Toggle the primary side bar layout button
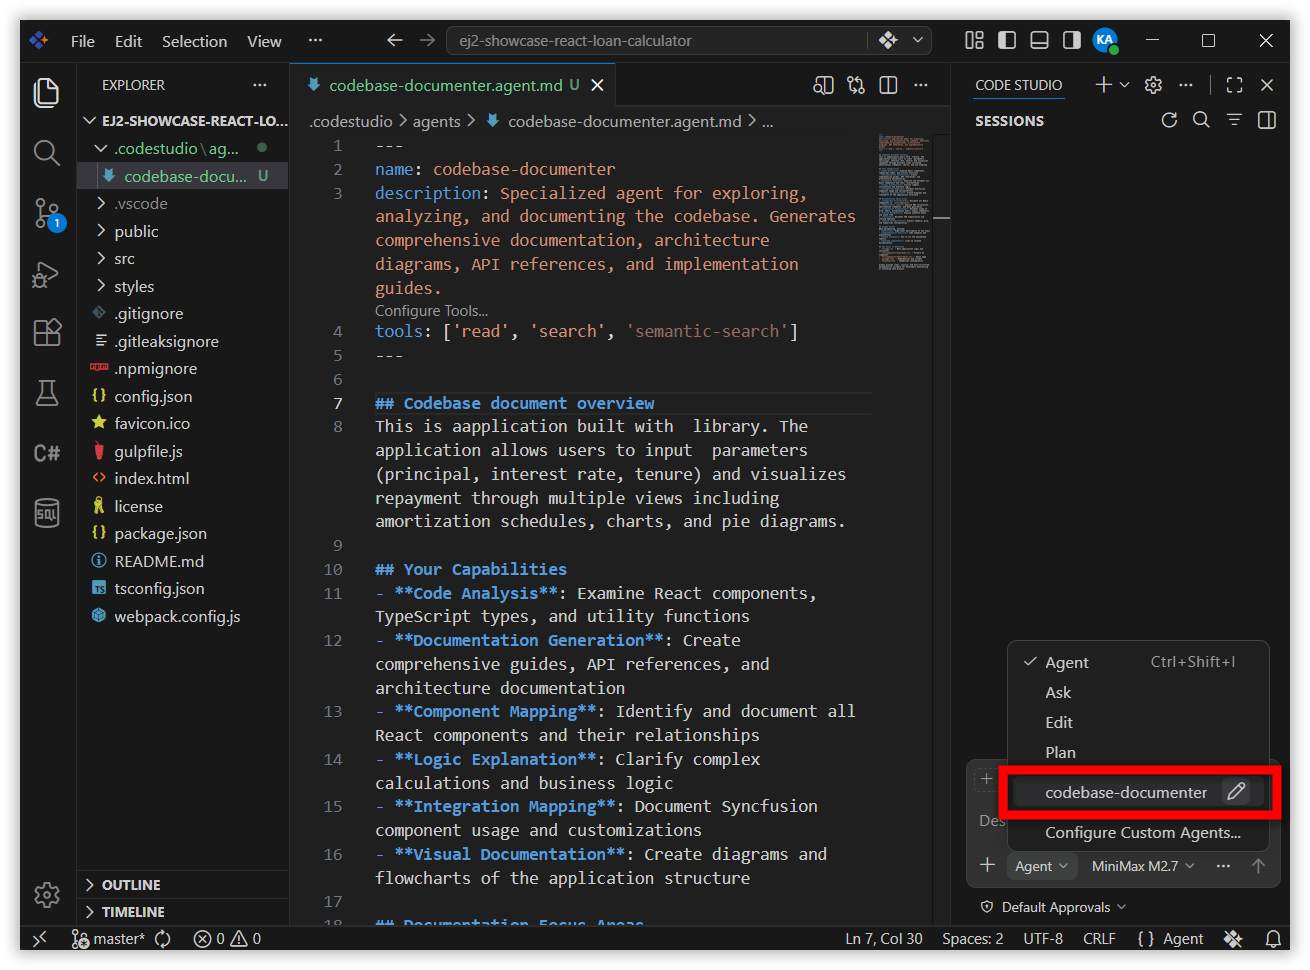This screenshot has width=1310, height=970. pos(1007,40)
